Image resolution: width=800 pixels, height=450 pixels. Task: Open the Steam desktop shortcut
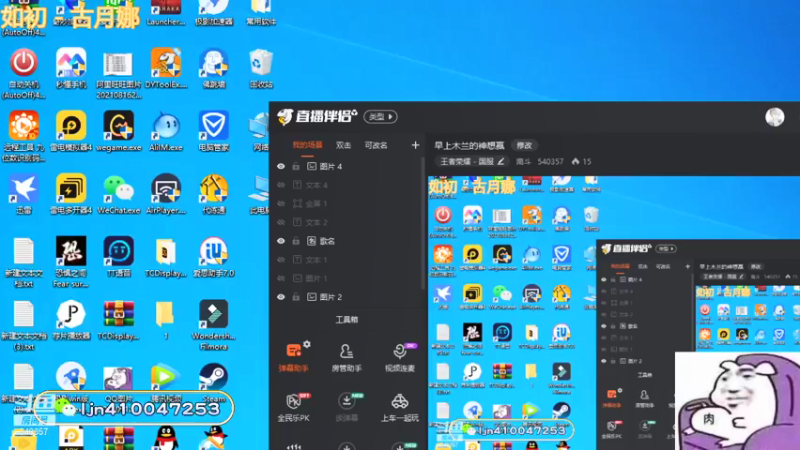tap(214, 383)
